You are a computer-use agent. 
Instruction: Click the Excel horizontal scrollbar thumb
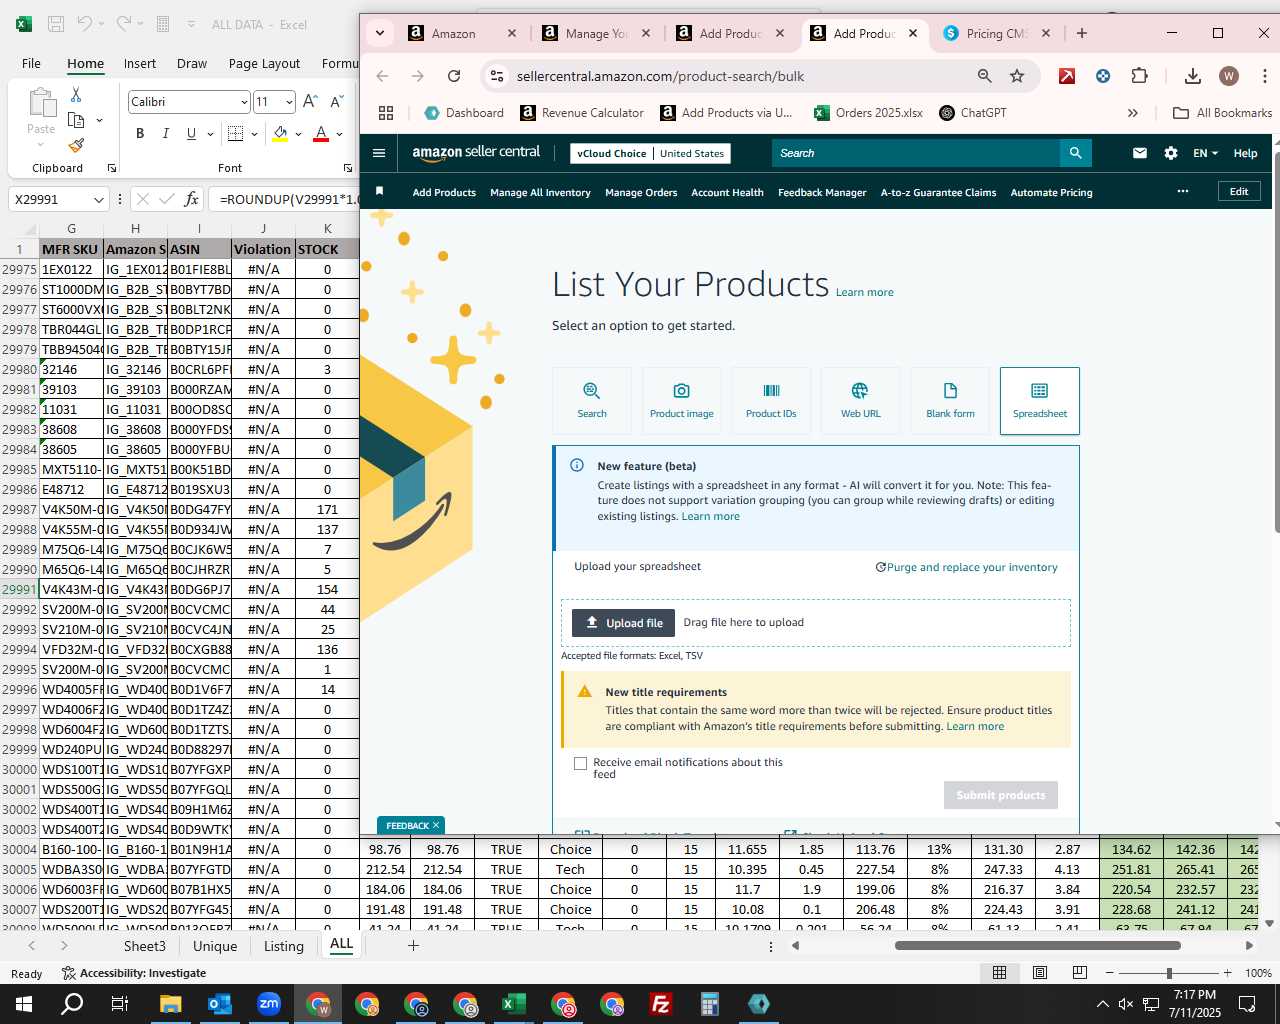point(1037,945)
